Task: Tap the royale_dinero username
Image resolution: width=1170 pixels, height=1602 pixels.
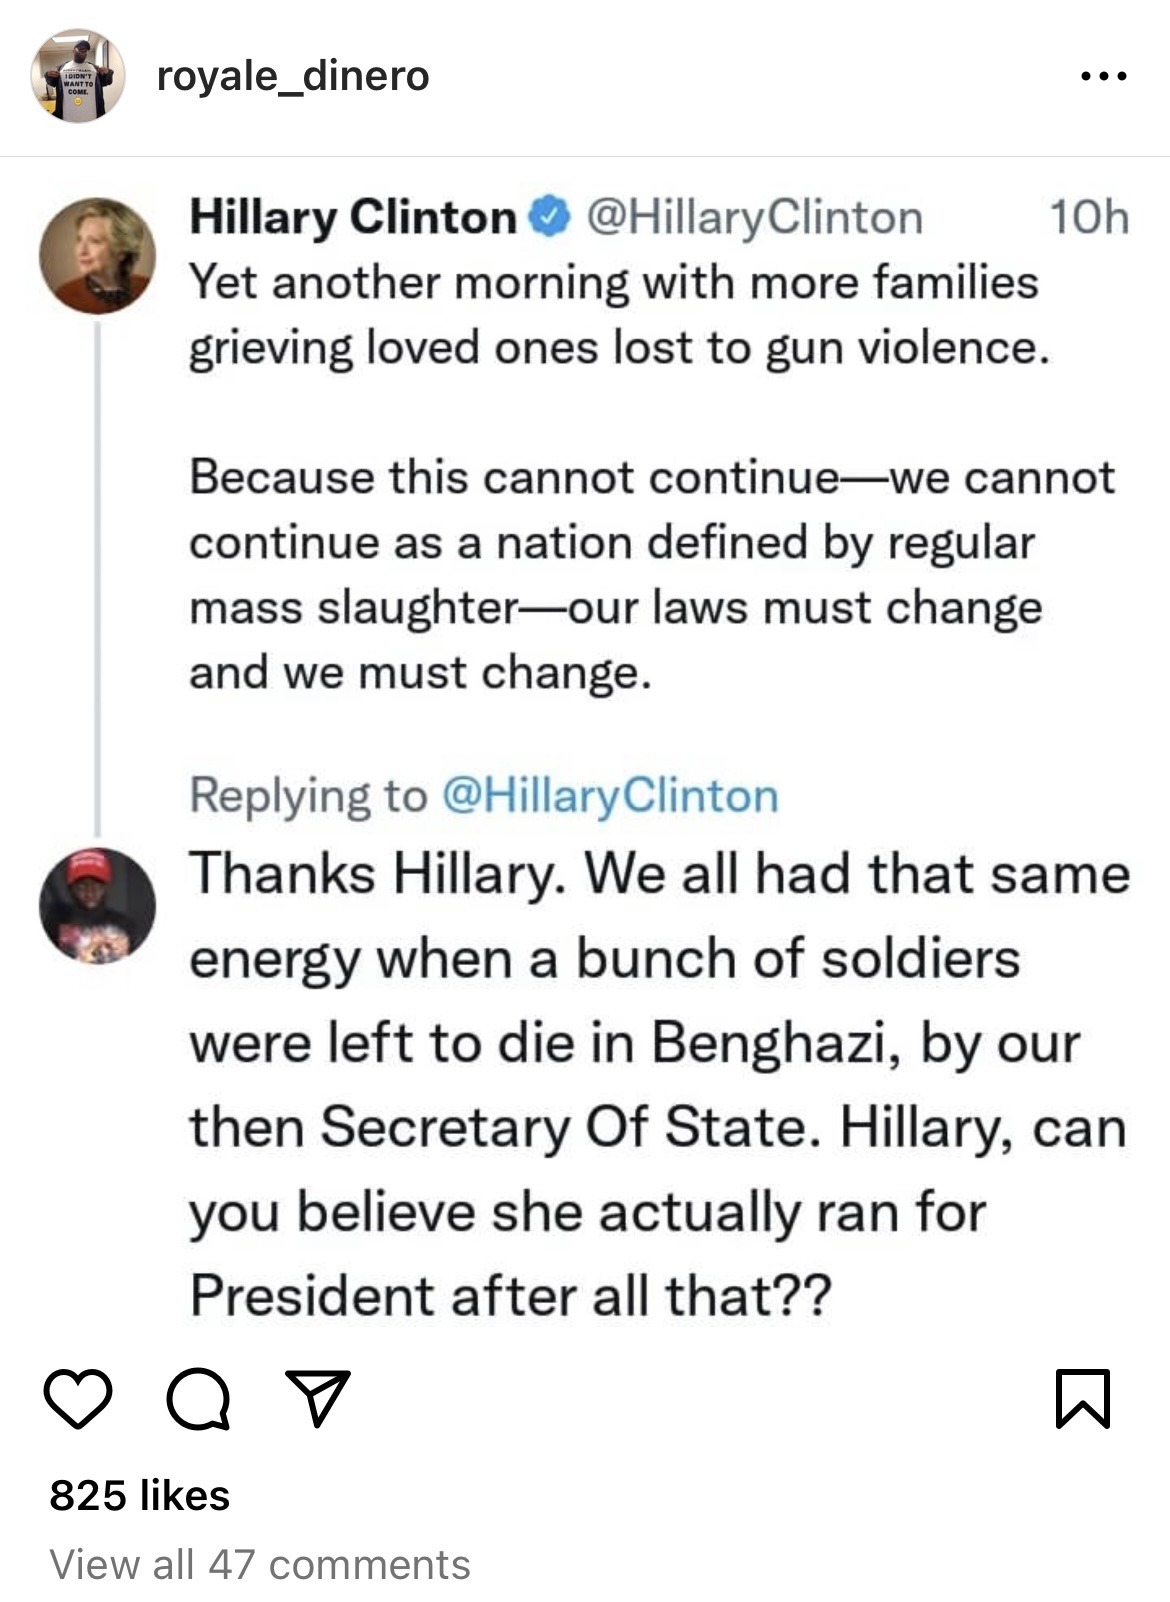Action: pos(293,76)
